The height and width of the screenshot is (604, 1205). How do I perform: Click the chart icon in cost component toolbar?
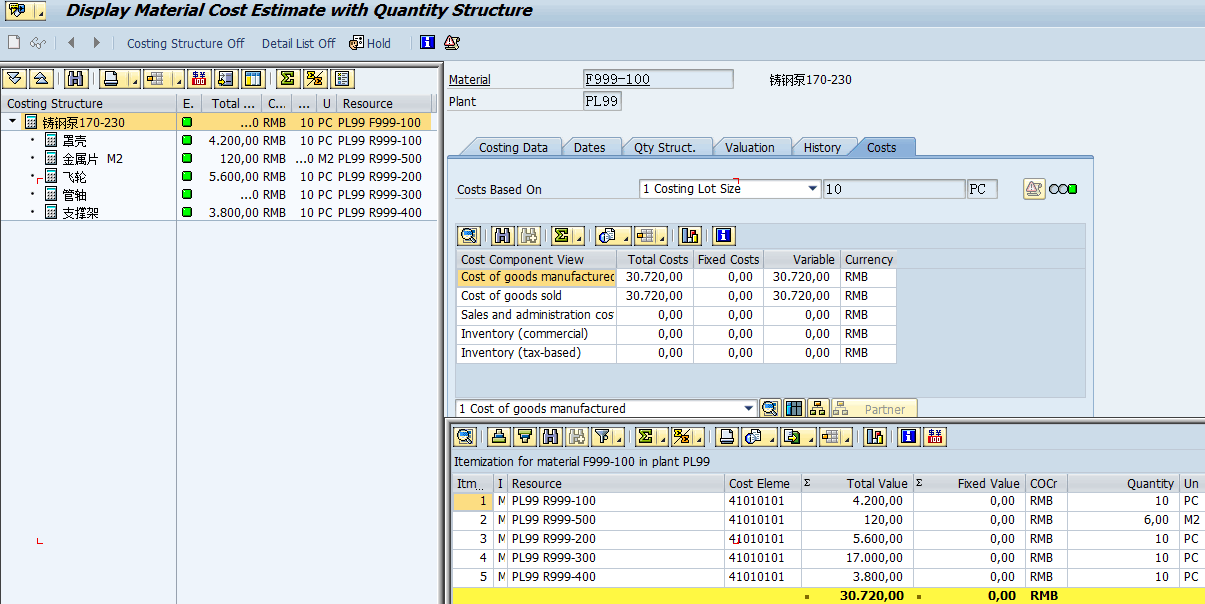(689, 236)
